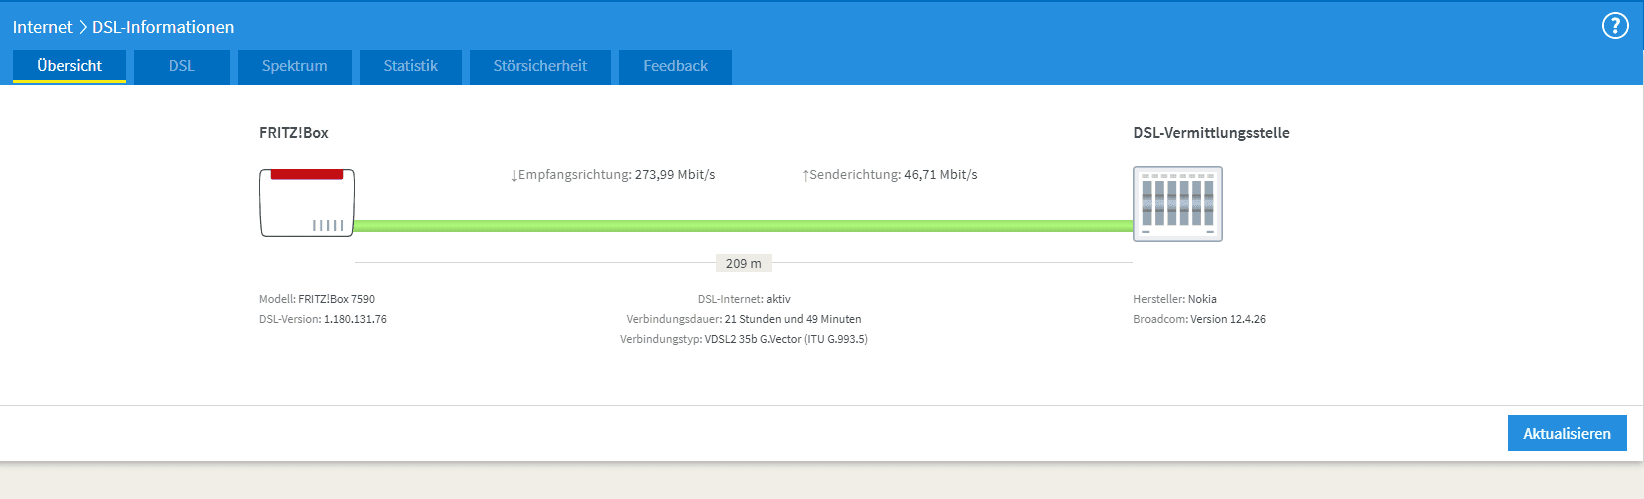This screenshot has height=499, width=1644.
Task: Click the Aktualisieren button
Action: pos(1567,433)
